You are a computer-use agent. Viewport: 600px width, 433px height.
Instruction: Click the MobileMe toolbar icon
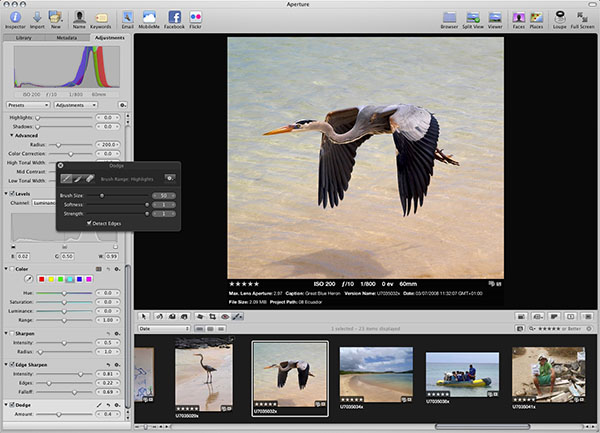coord(150,16)
